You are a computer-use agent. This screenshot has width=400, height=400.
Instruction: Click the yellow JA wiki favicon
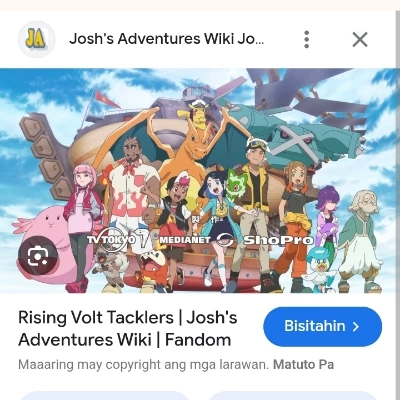(x=37, y=39)
